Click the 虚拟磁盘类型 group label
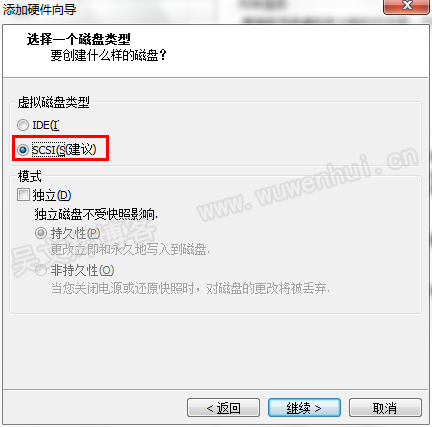This screenshot has width=432, height=427. point(54,102)
